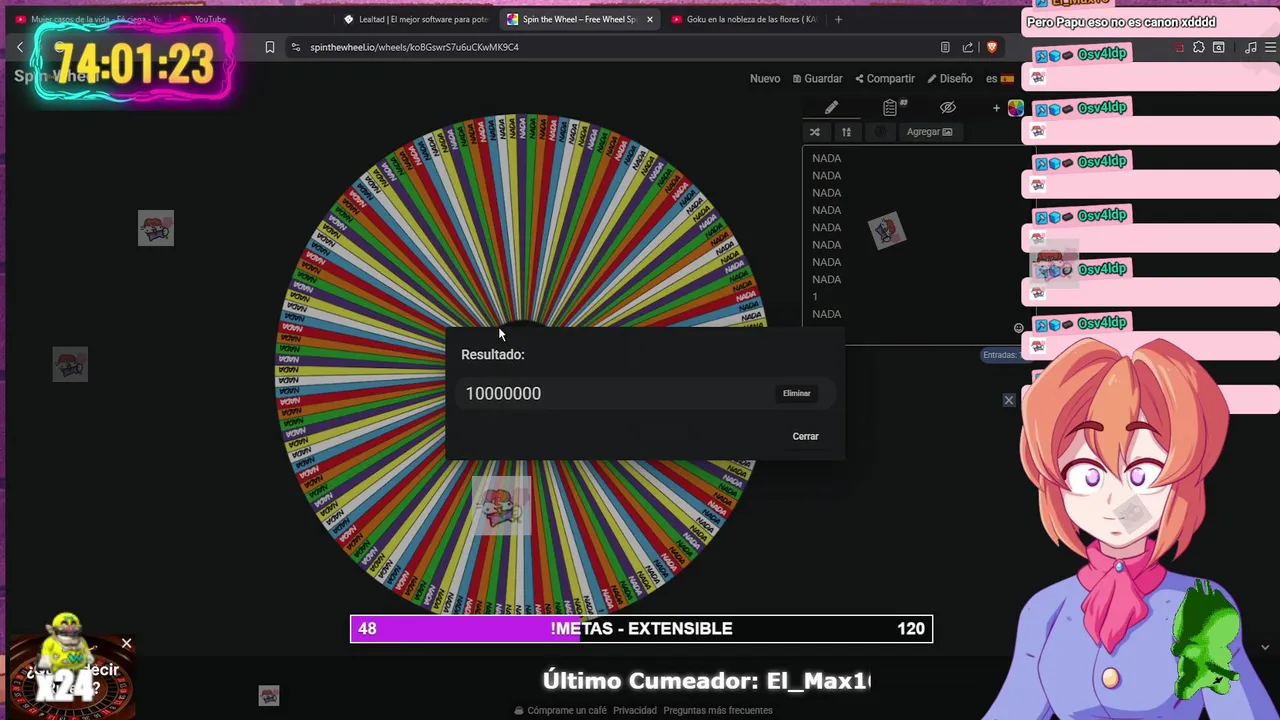The height and width of the screenshot is (720, 1280).
Task: Close the panel with the X button
Action: 1009,400
